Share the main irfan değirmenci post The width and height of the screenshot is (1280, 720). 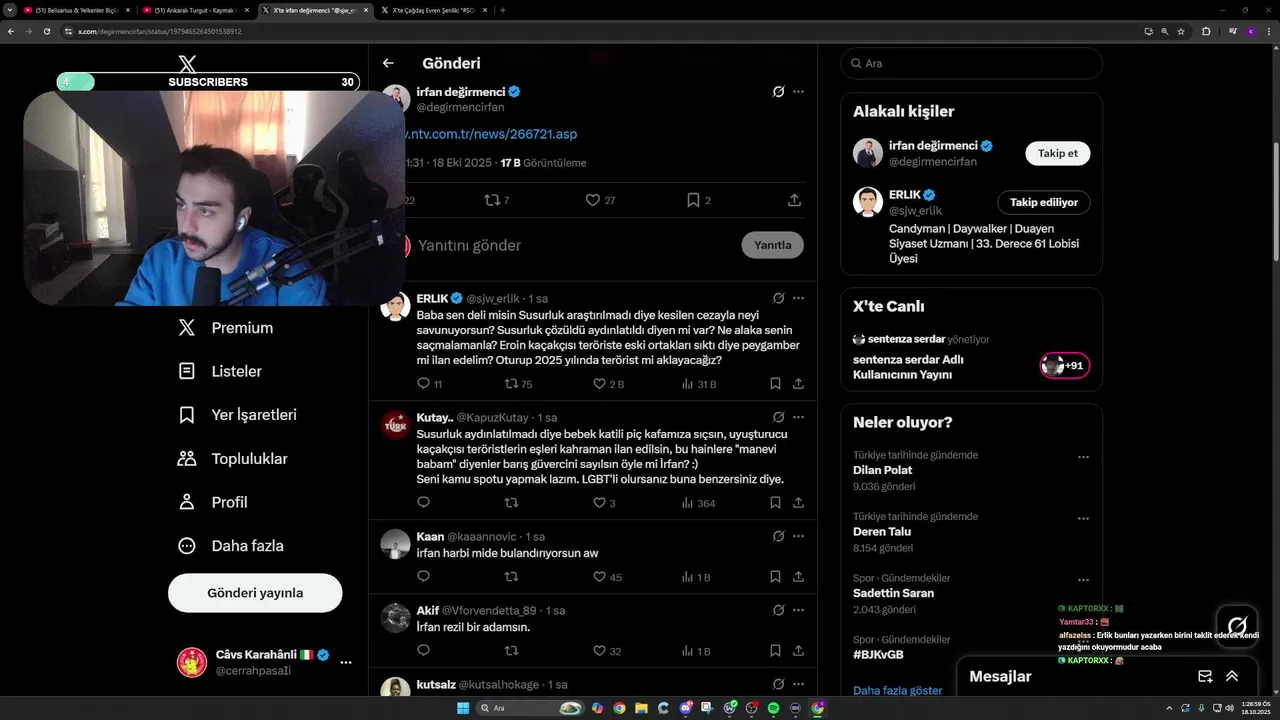794,200
